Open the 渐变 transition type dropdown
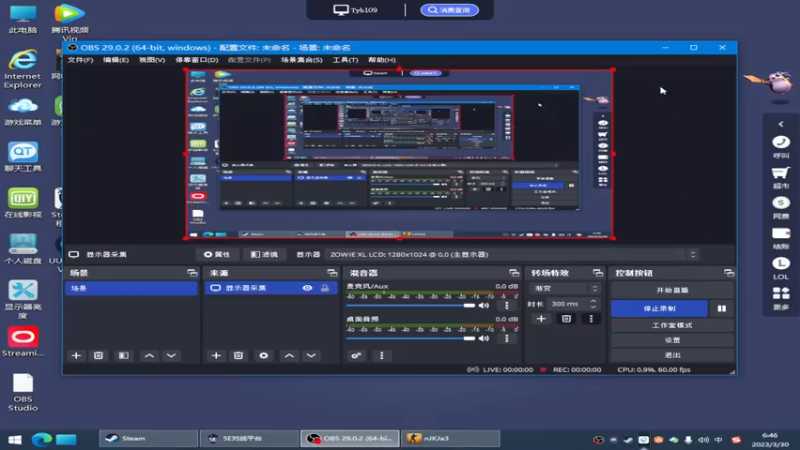The width and height of the screenshot is (800, 450). (564, 289)
